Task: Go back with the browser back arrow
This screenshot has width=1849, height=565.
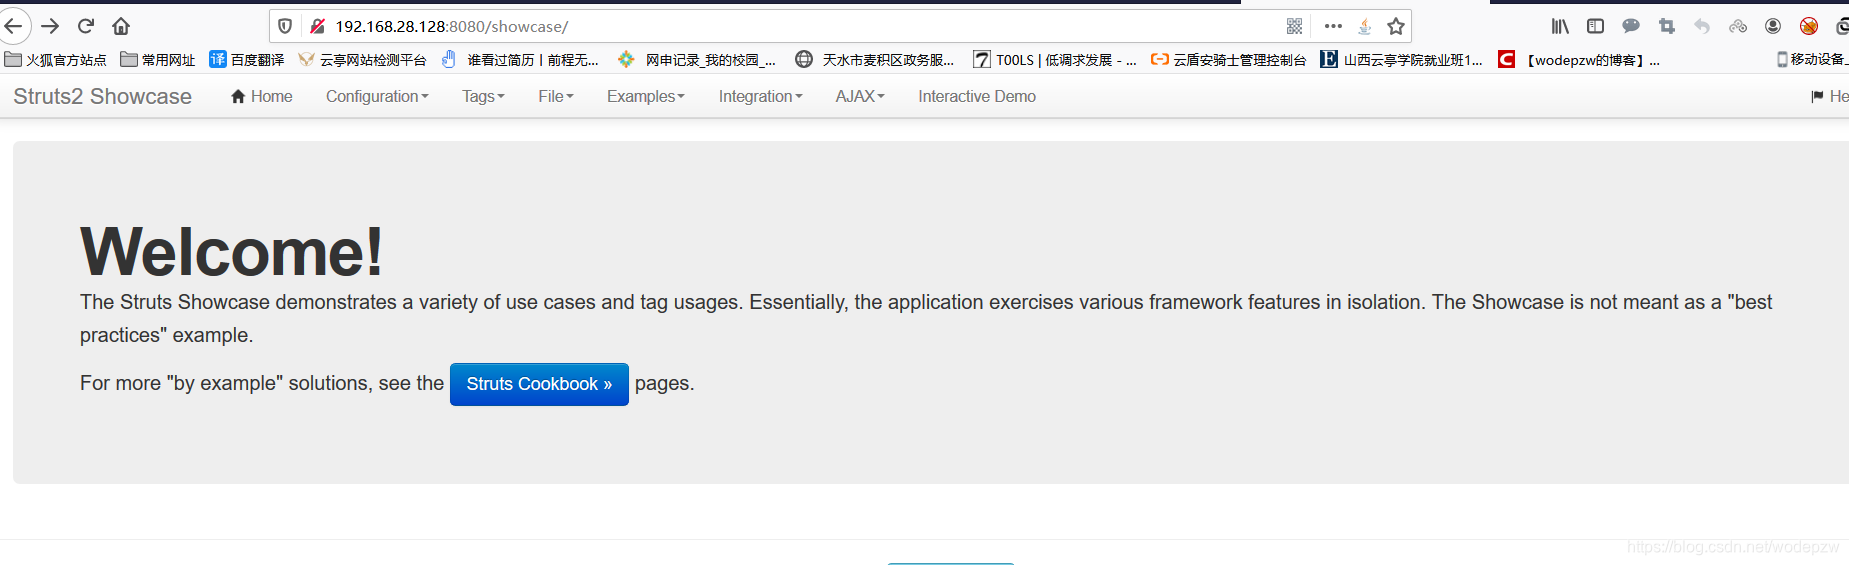Action: 12,26
